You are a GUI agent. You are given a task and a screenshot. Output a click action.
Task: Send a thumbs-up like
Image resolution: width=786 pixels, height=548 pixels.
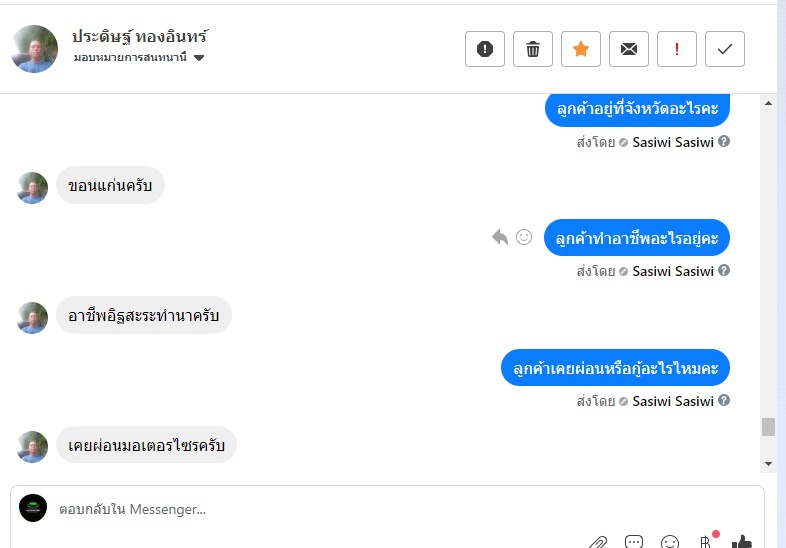pos(741,542)
